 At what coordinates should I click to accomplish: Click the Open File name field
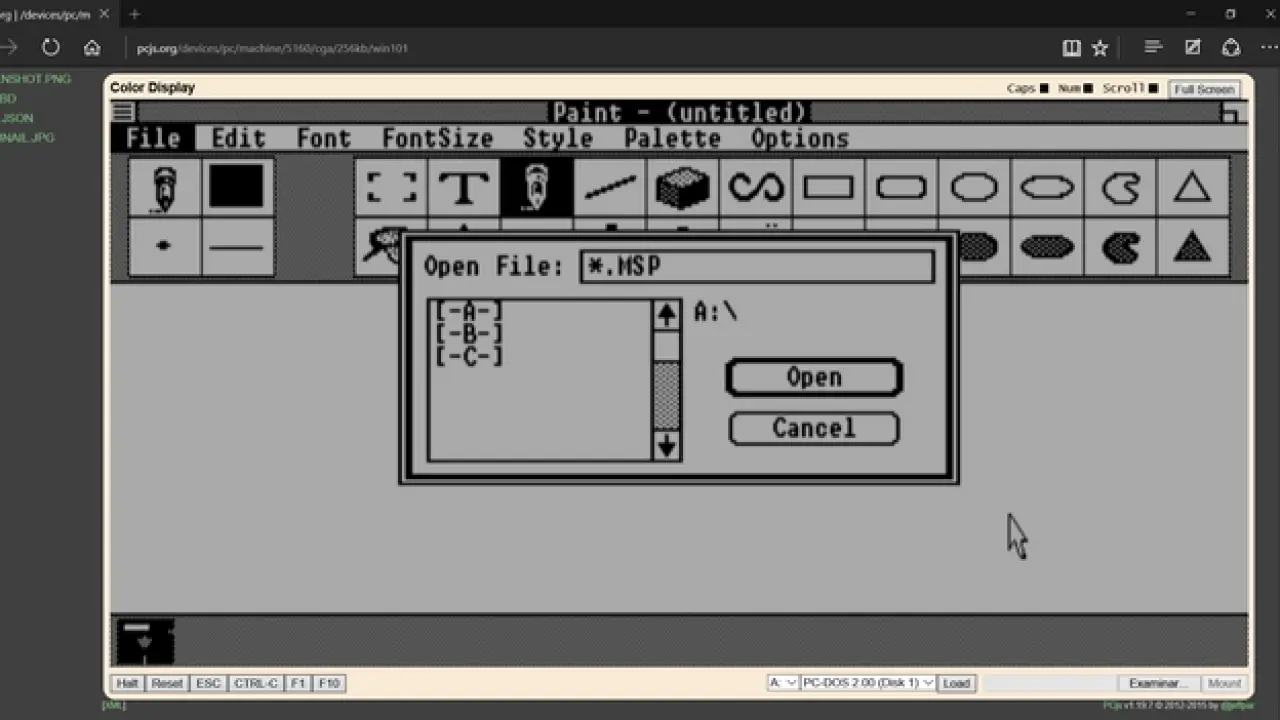tap(757, 266)
